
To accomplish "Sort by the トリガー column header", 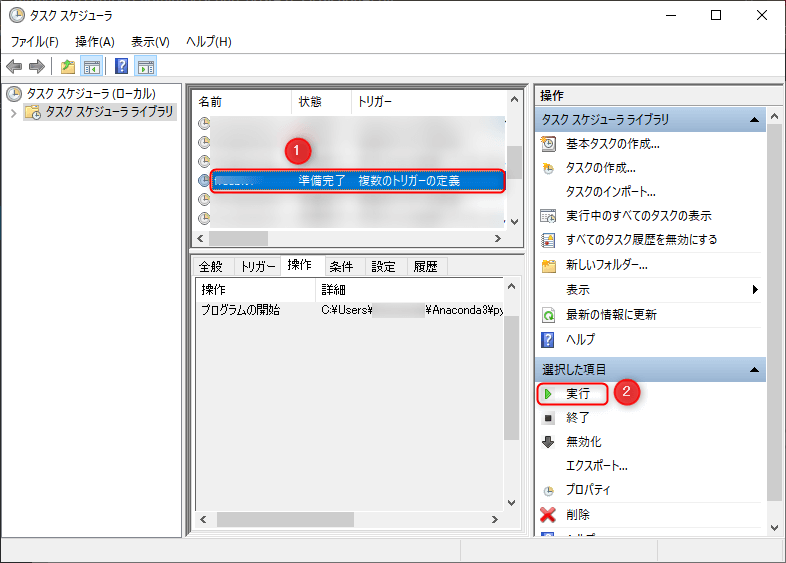I will point(429,102).
